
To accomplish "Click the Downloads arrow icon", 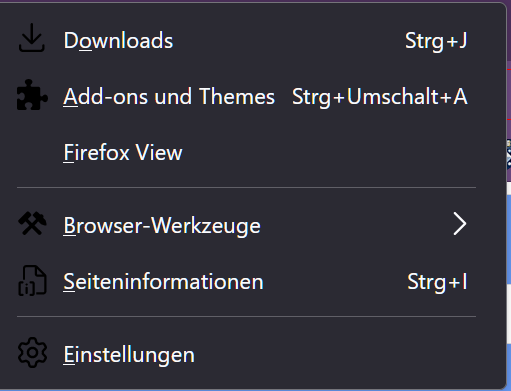I will tap(32, 38).
